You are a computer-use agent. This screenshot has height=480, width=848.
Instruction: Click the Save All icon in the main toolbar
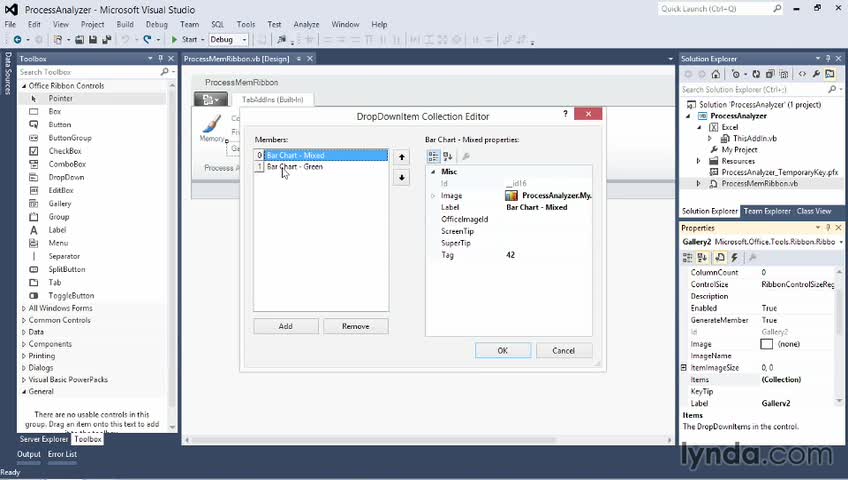coord(106,39)
